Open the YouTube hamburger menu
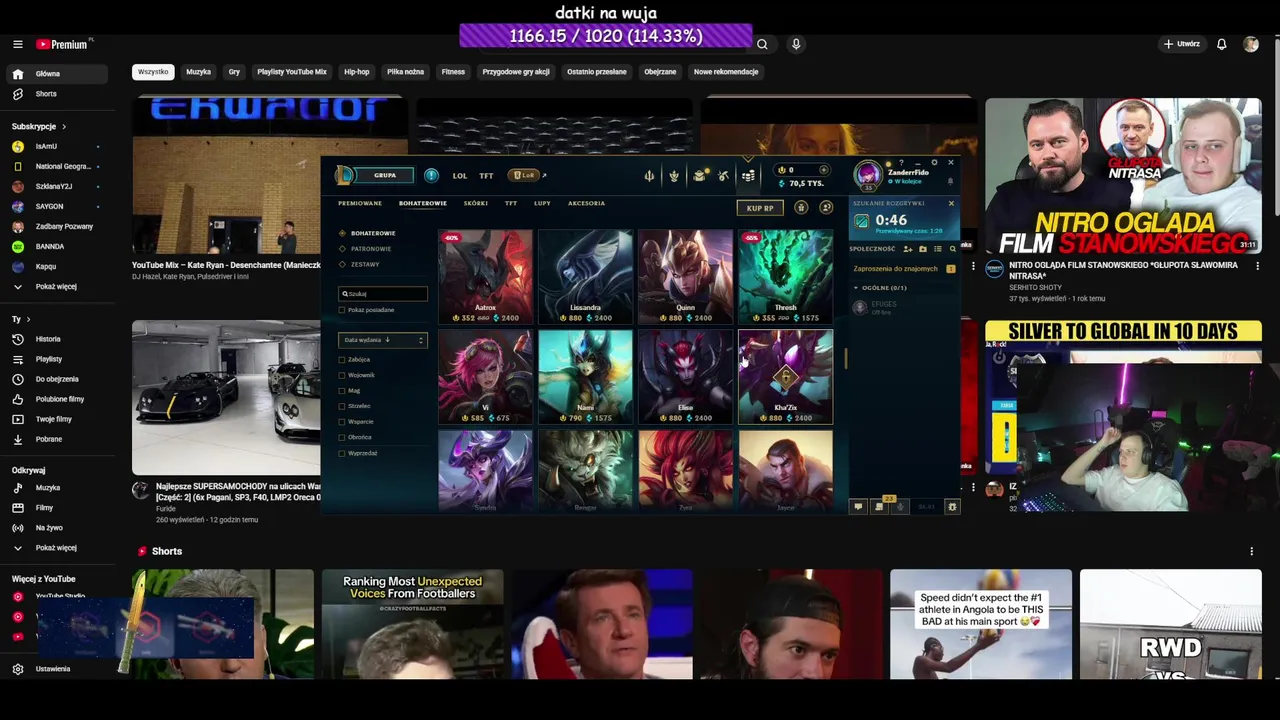Image resolution: width=1280 pixels, height=720 pixels. [17, 44]
